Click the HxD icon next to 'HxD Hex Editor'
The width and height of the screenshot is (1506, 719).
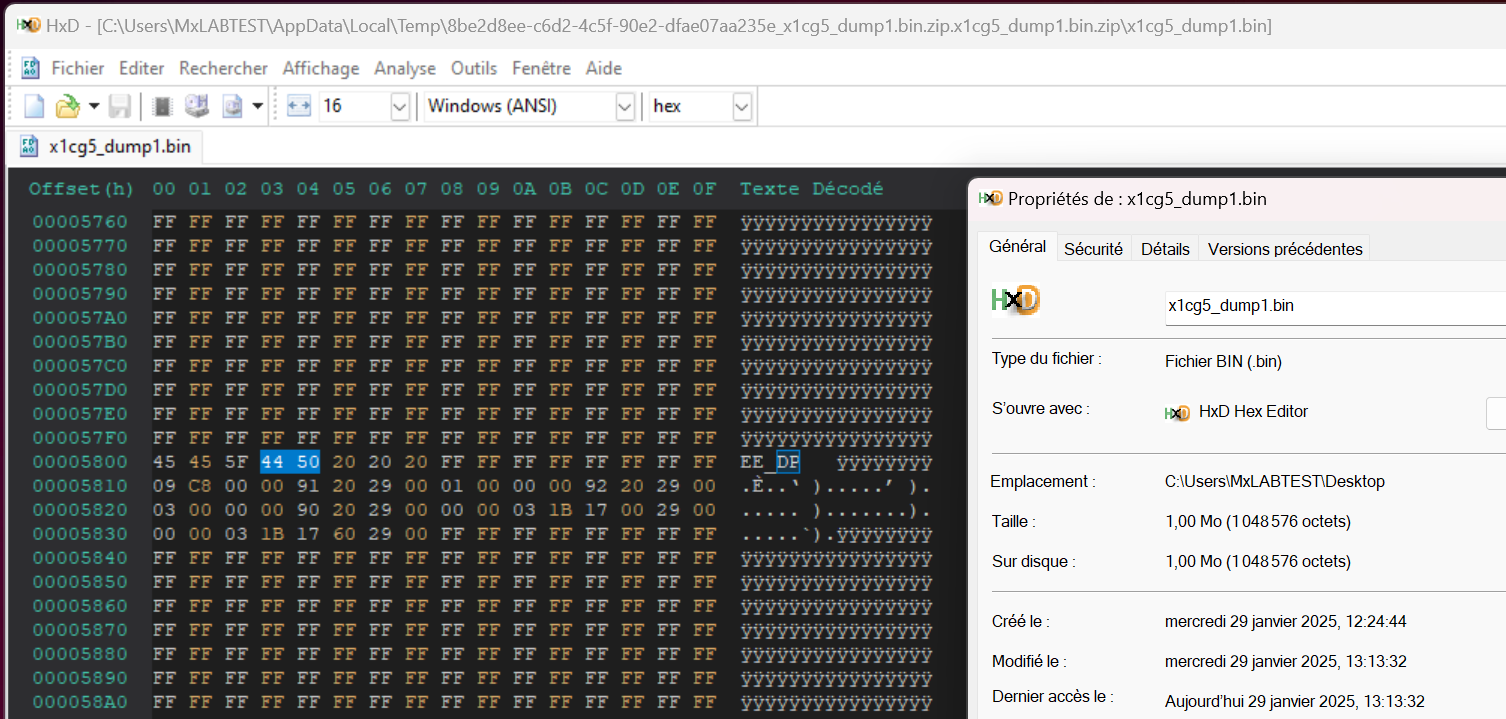click(x=1178, y=412)
